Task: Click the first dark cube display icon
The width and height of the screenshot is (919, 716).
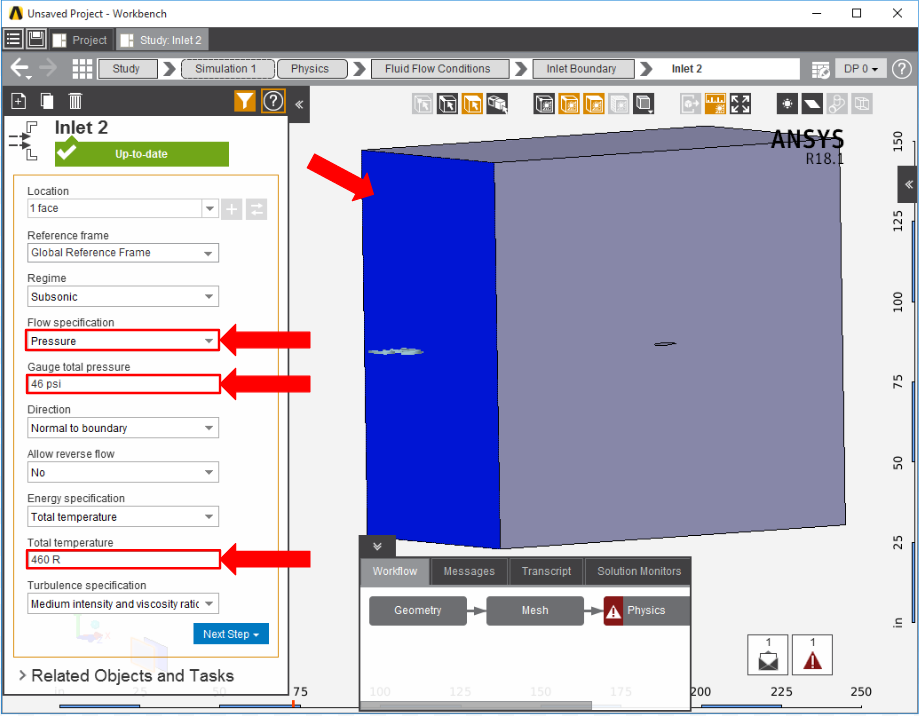Action: coord(544,104)
